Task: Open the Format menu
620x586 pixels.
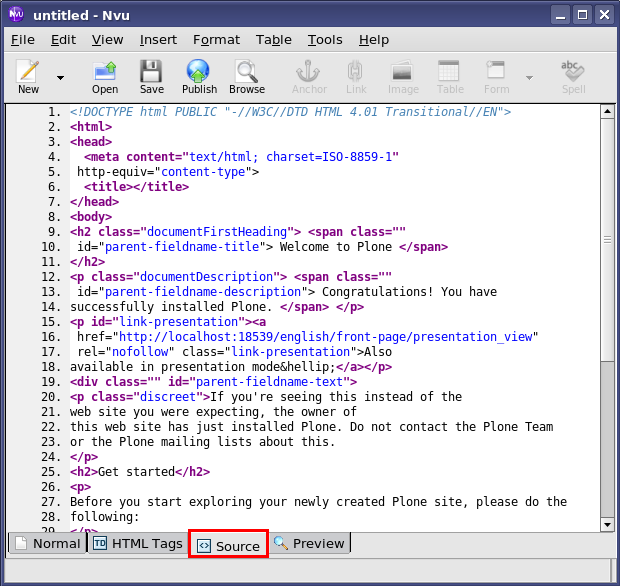Action: click(216, 40)
